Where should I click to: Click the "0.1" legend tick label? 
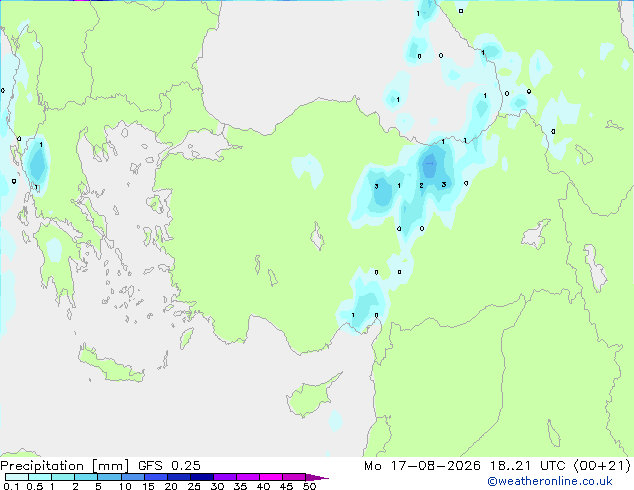[11, 486]
